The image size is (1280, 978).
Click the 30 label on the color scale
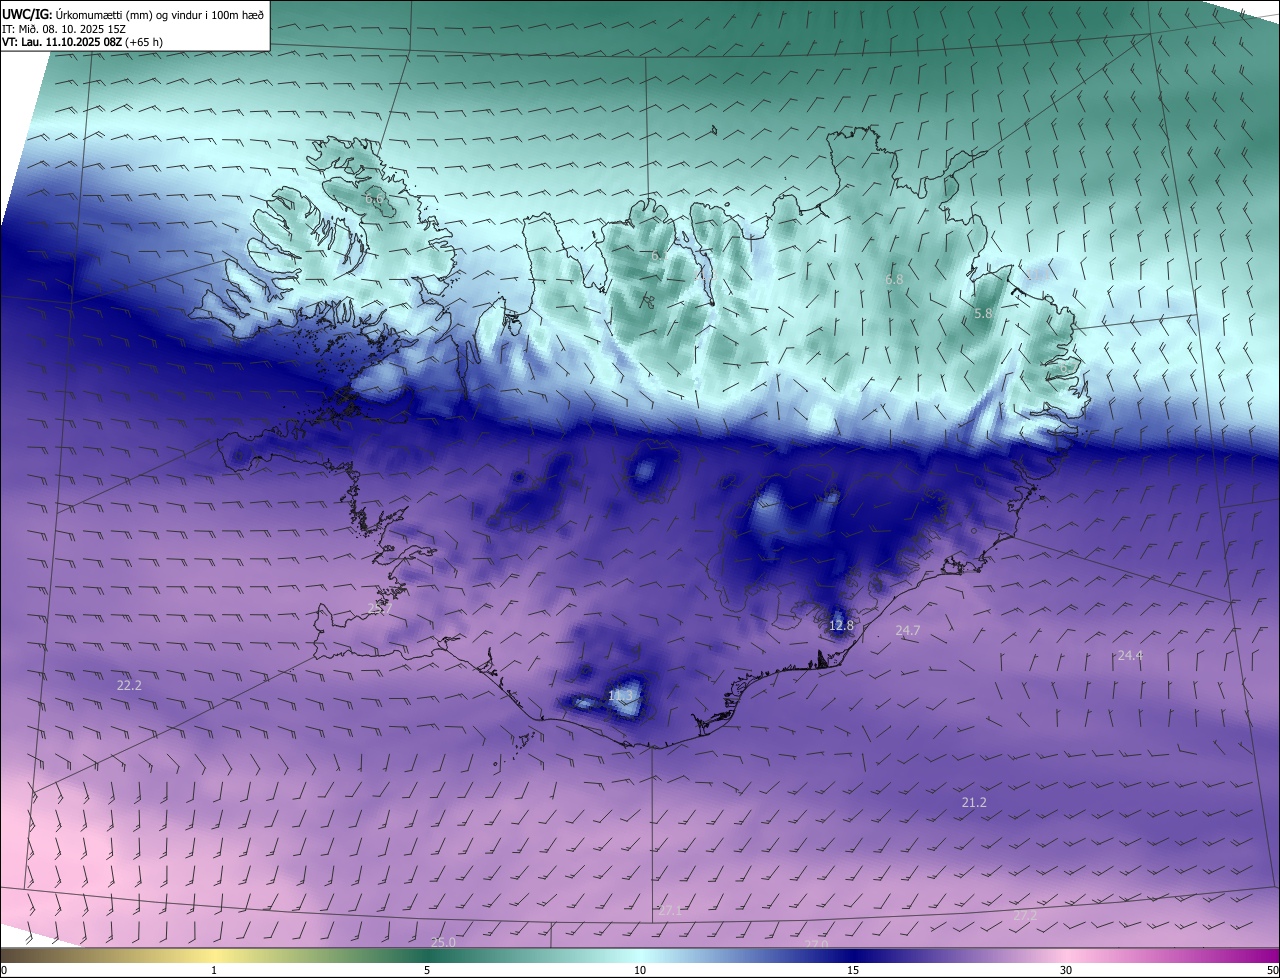coord(1066,970)
